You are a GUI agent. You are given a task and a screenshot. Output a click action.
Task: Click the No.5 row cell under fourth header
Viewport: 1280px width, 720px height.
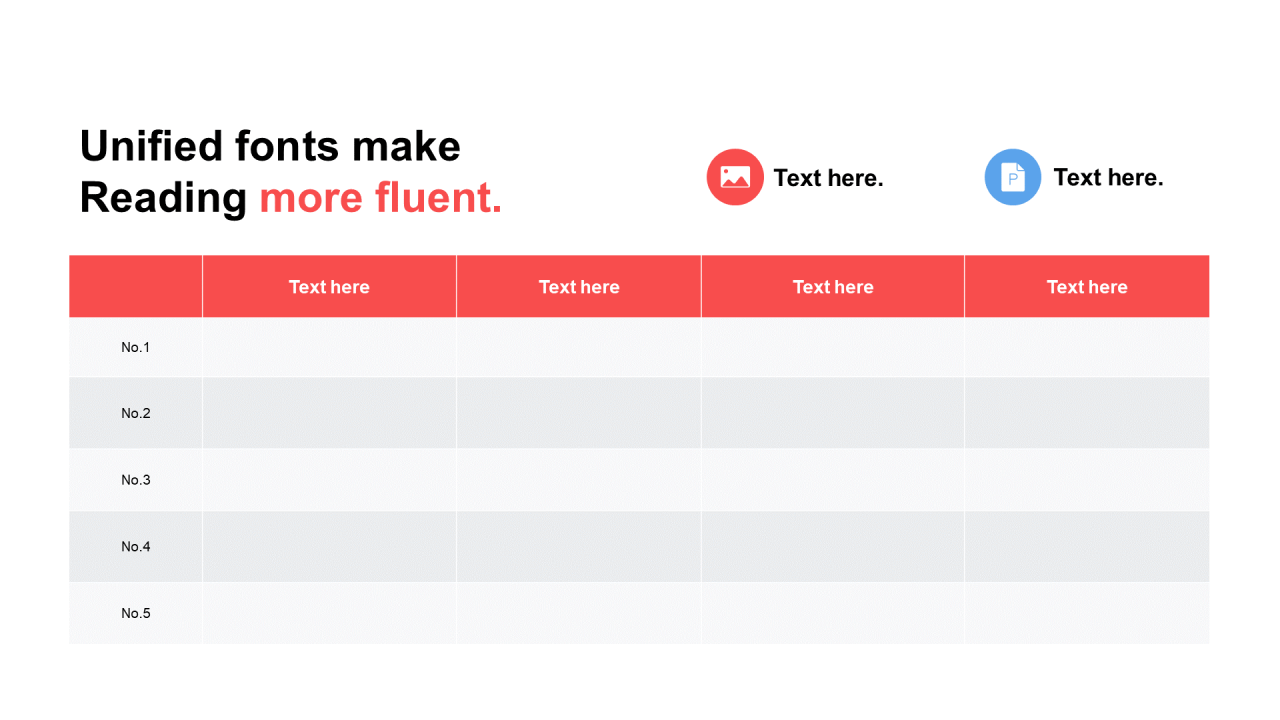(x=1087, y=613)
